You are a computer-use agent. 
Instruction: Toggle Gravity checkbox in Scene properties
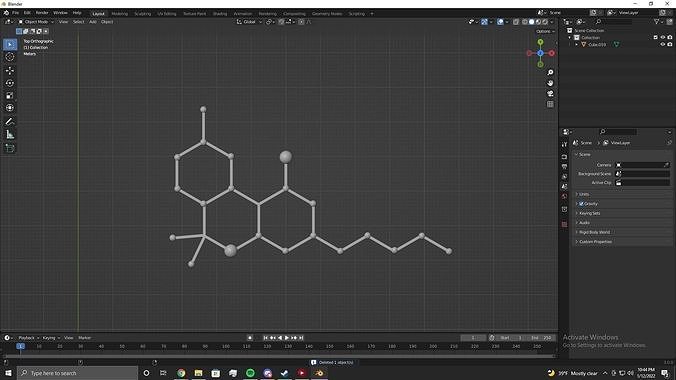581,204
